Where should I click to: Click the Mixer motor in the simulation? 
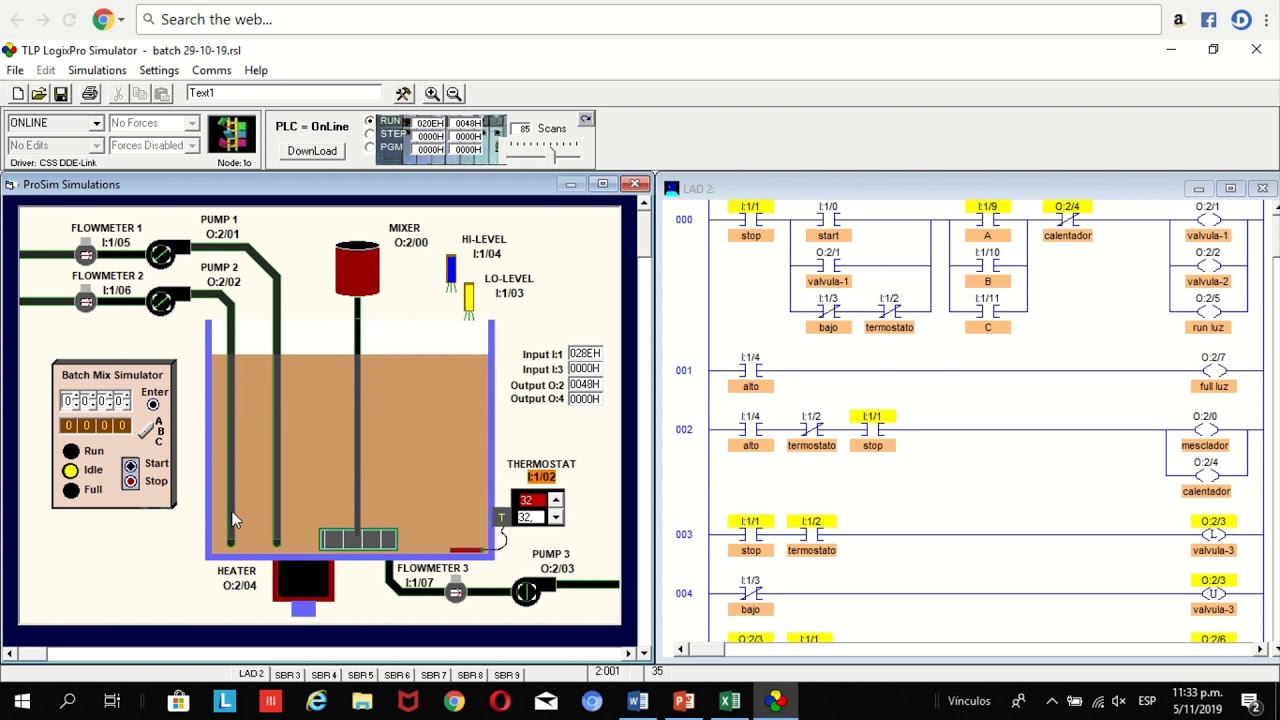pos(357,268)
